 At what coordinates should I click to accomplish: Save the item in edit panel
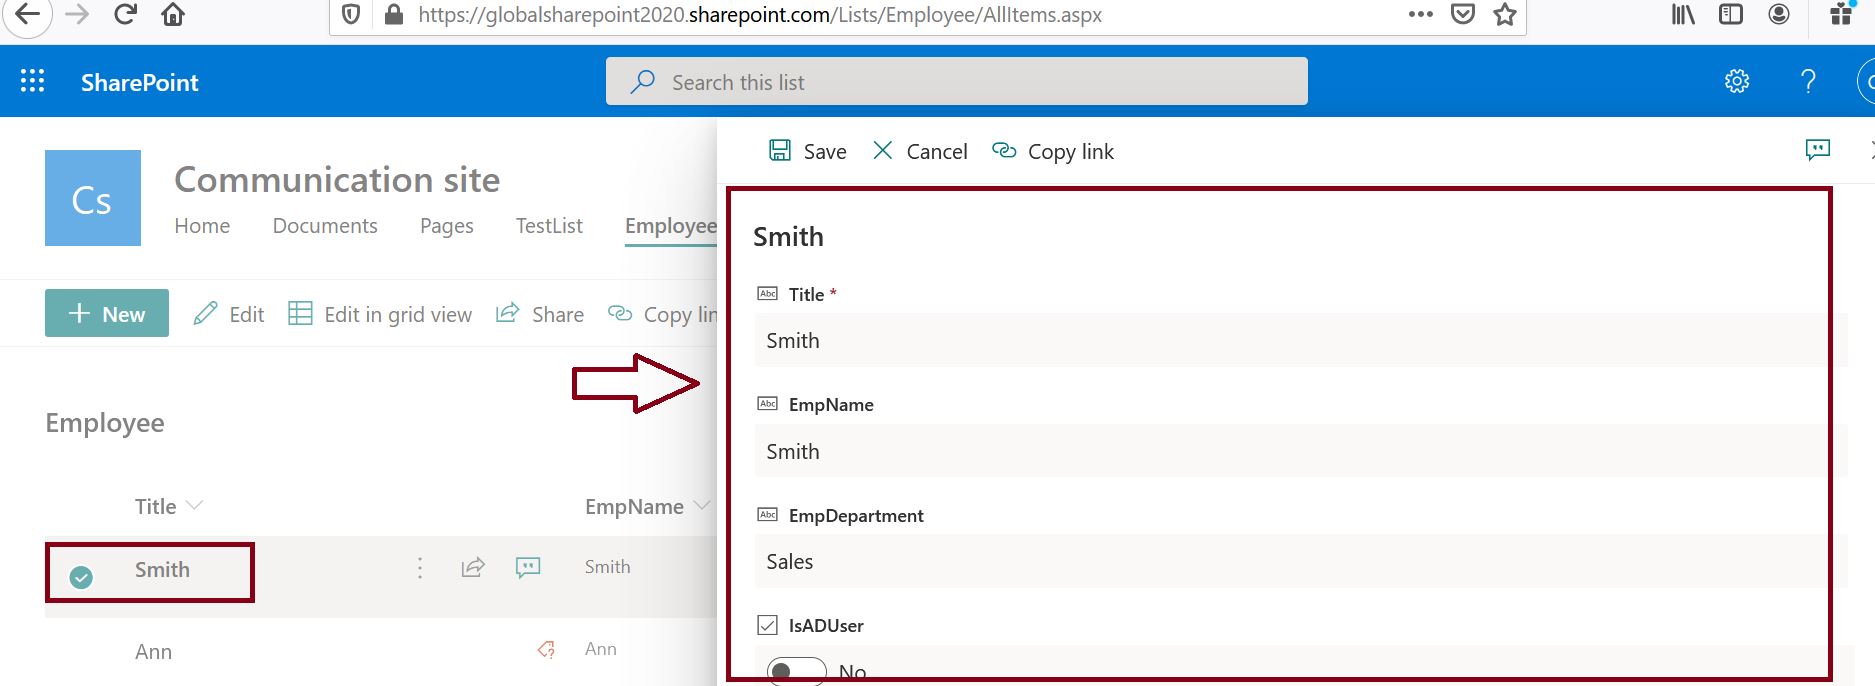(807, 151)
